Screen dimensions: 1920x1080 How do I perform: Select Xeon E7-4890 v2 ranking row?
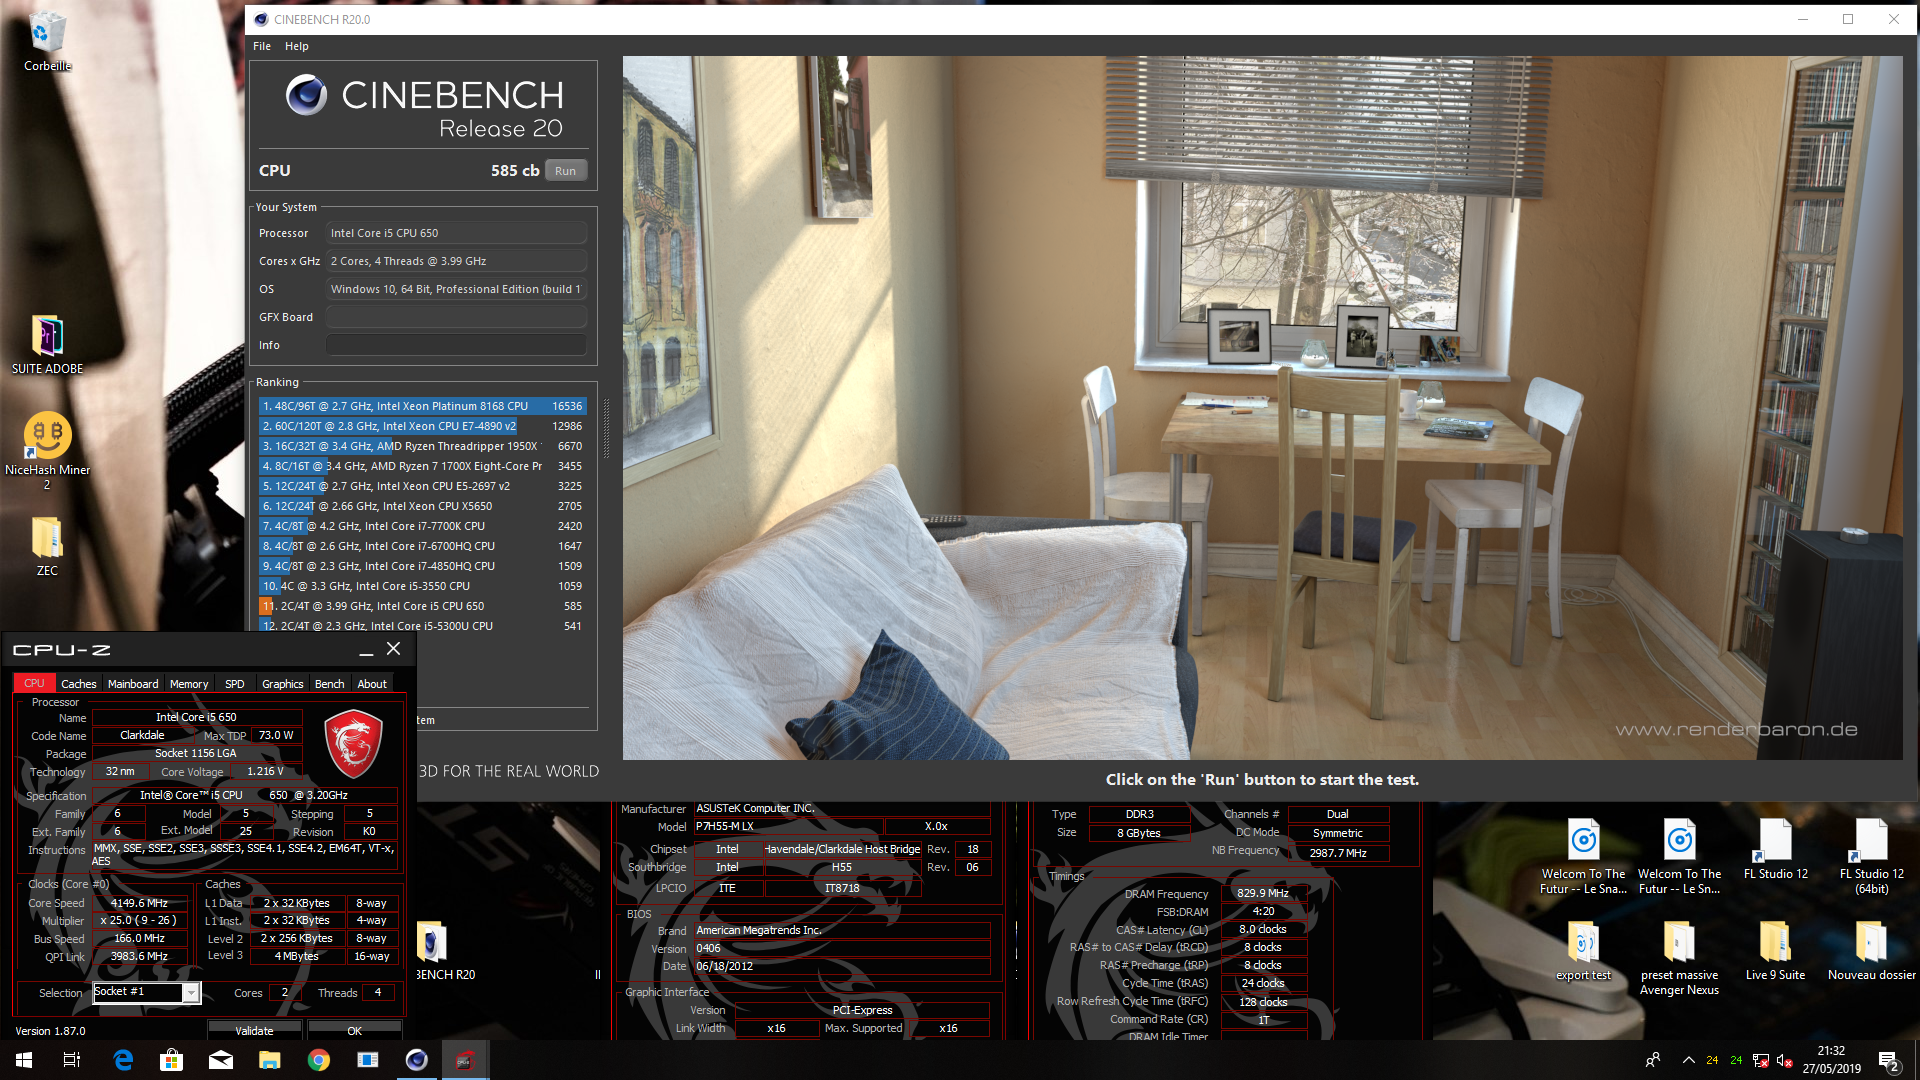[x=422, y=426]
